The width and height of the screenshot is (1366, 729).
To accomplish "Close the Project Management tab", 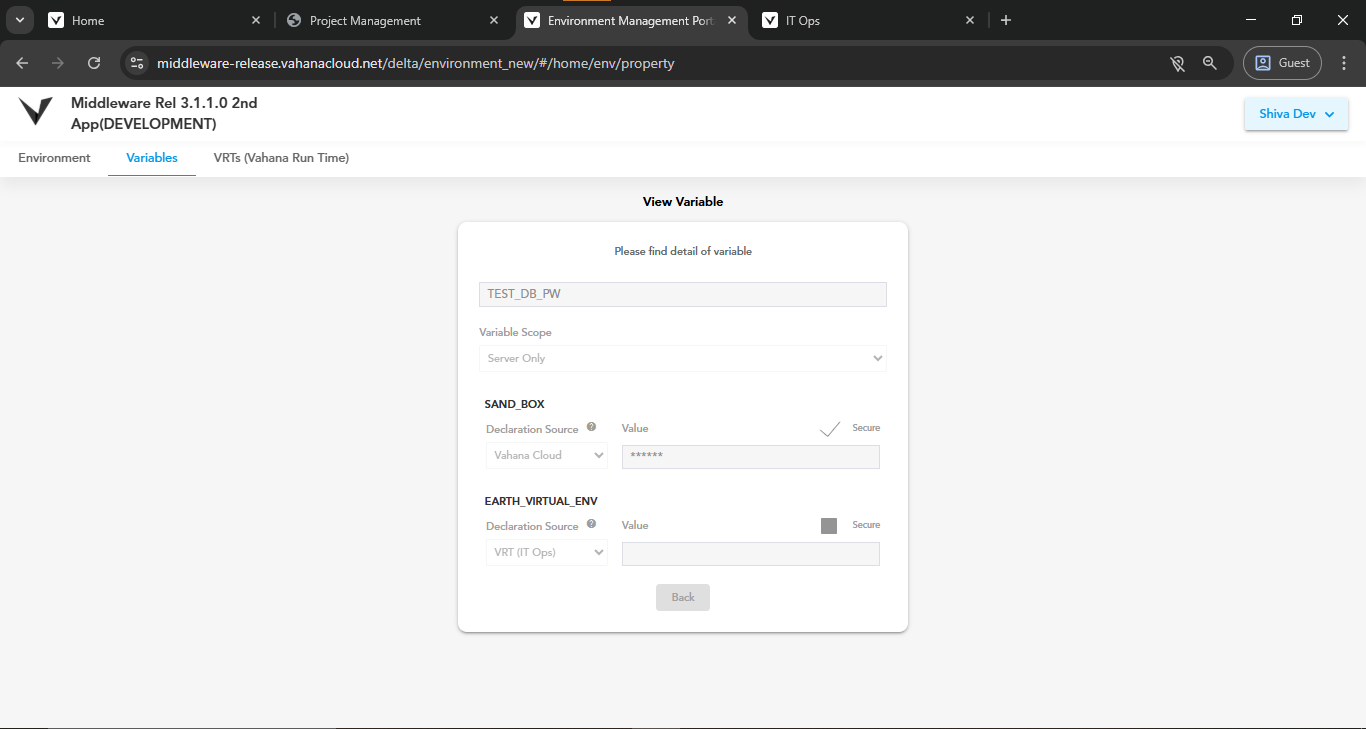I will point(493,20).
